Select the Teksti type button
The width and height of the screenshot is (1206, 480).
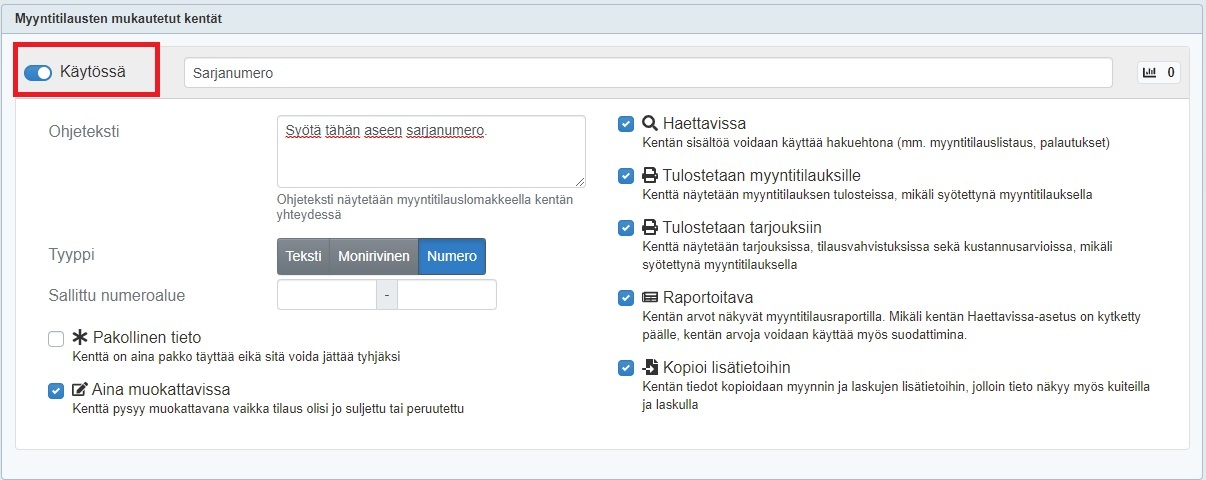tap(303, 256)
